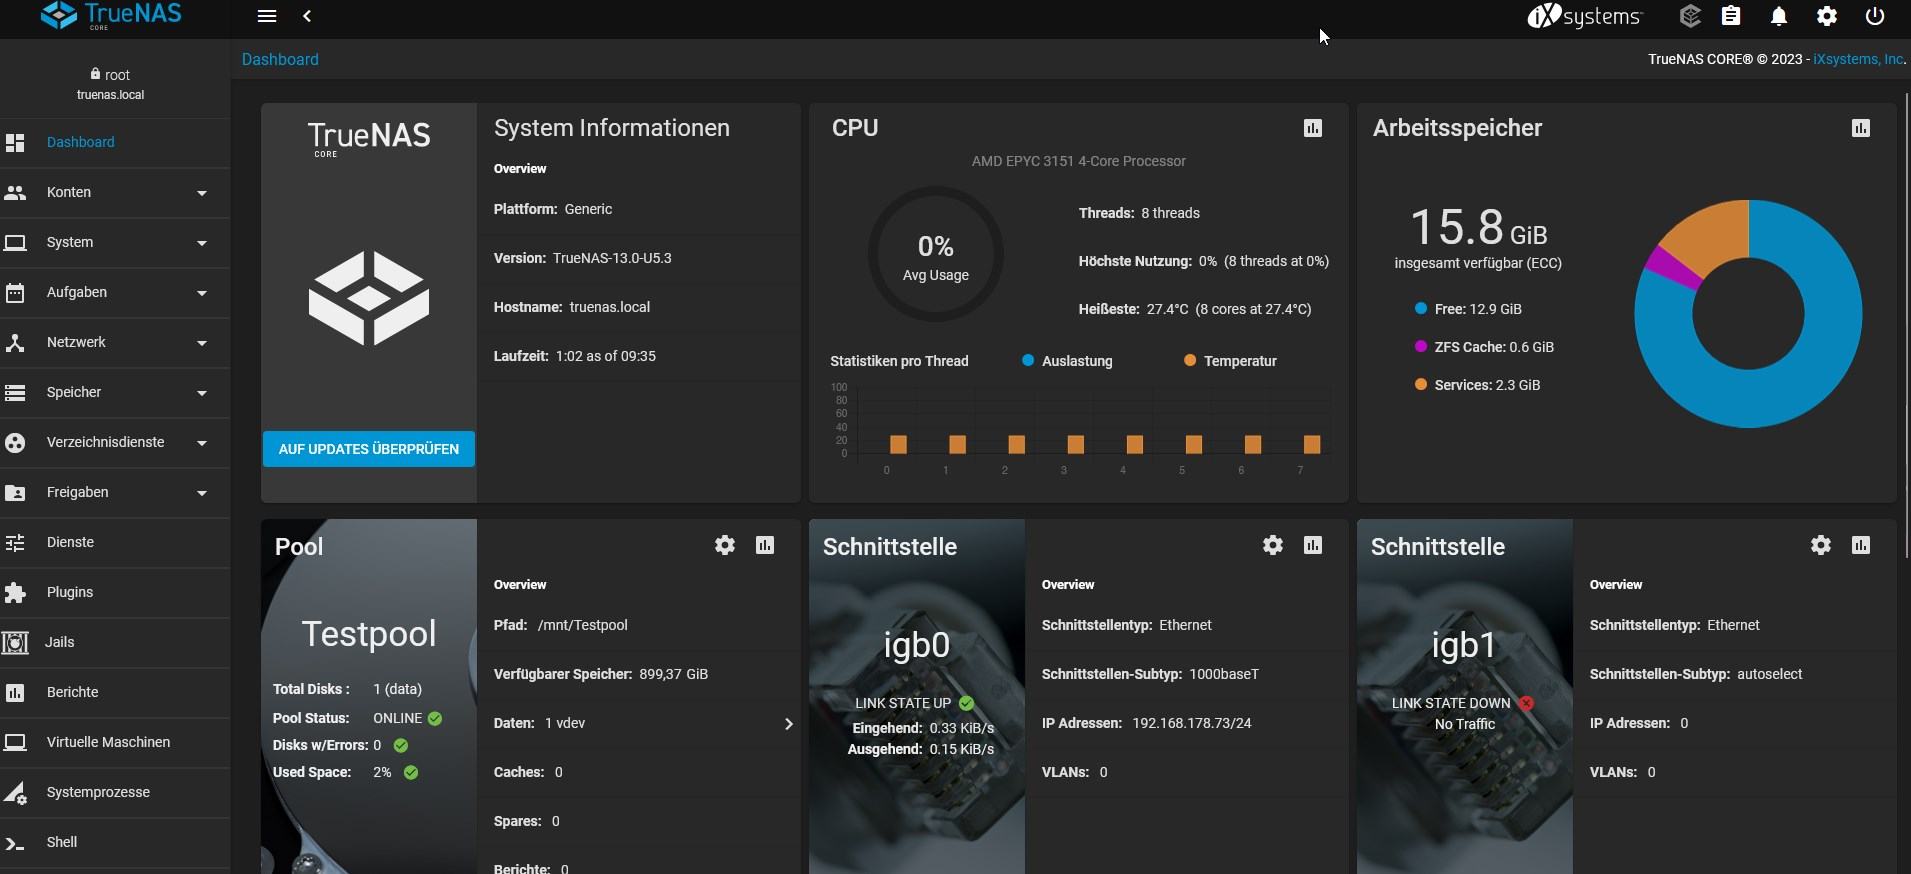Viewport: 1911px width, 874px height.
Task: Click the blue Free legend dot
Action: tap(1420, 308)
